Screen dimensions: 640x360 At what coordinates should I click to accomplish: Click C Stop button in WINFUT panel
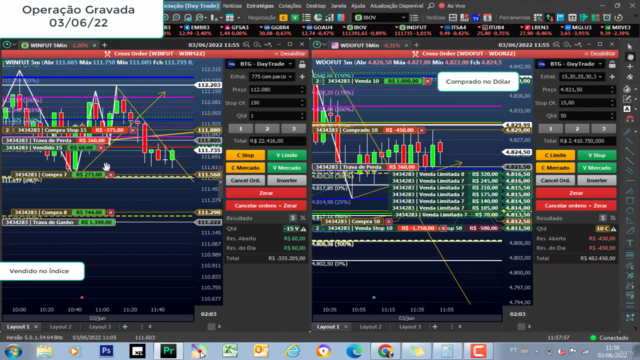(245, 155)
